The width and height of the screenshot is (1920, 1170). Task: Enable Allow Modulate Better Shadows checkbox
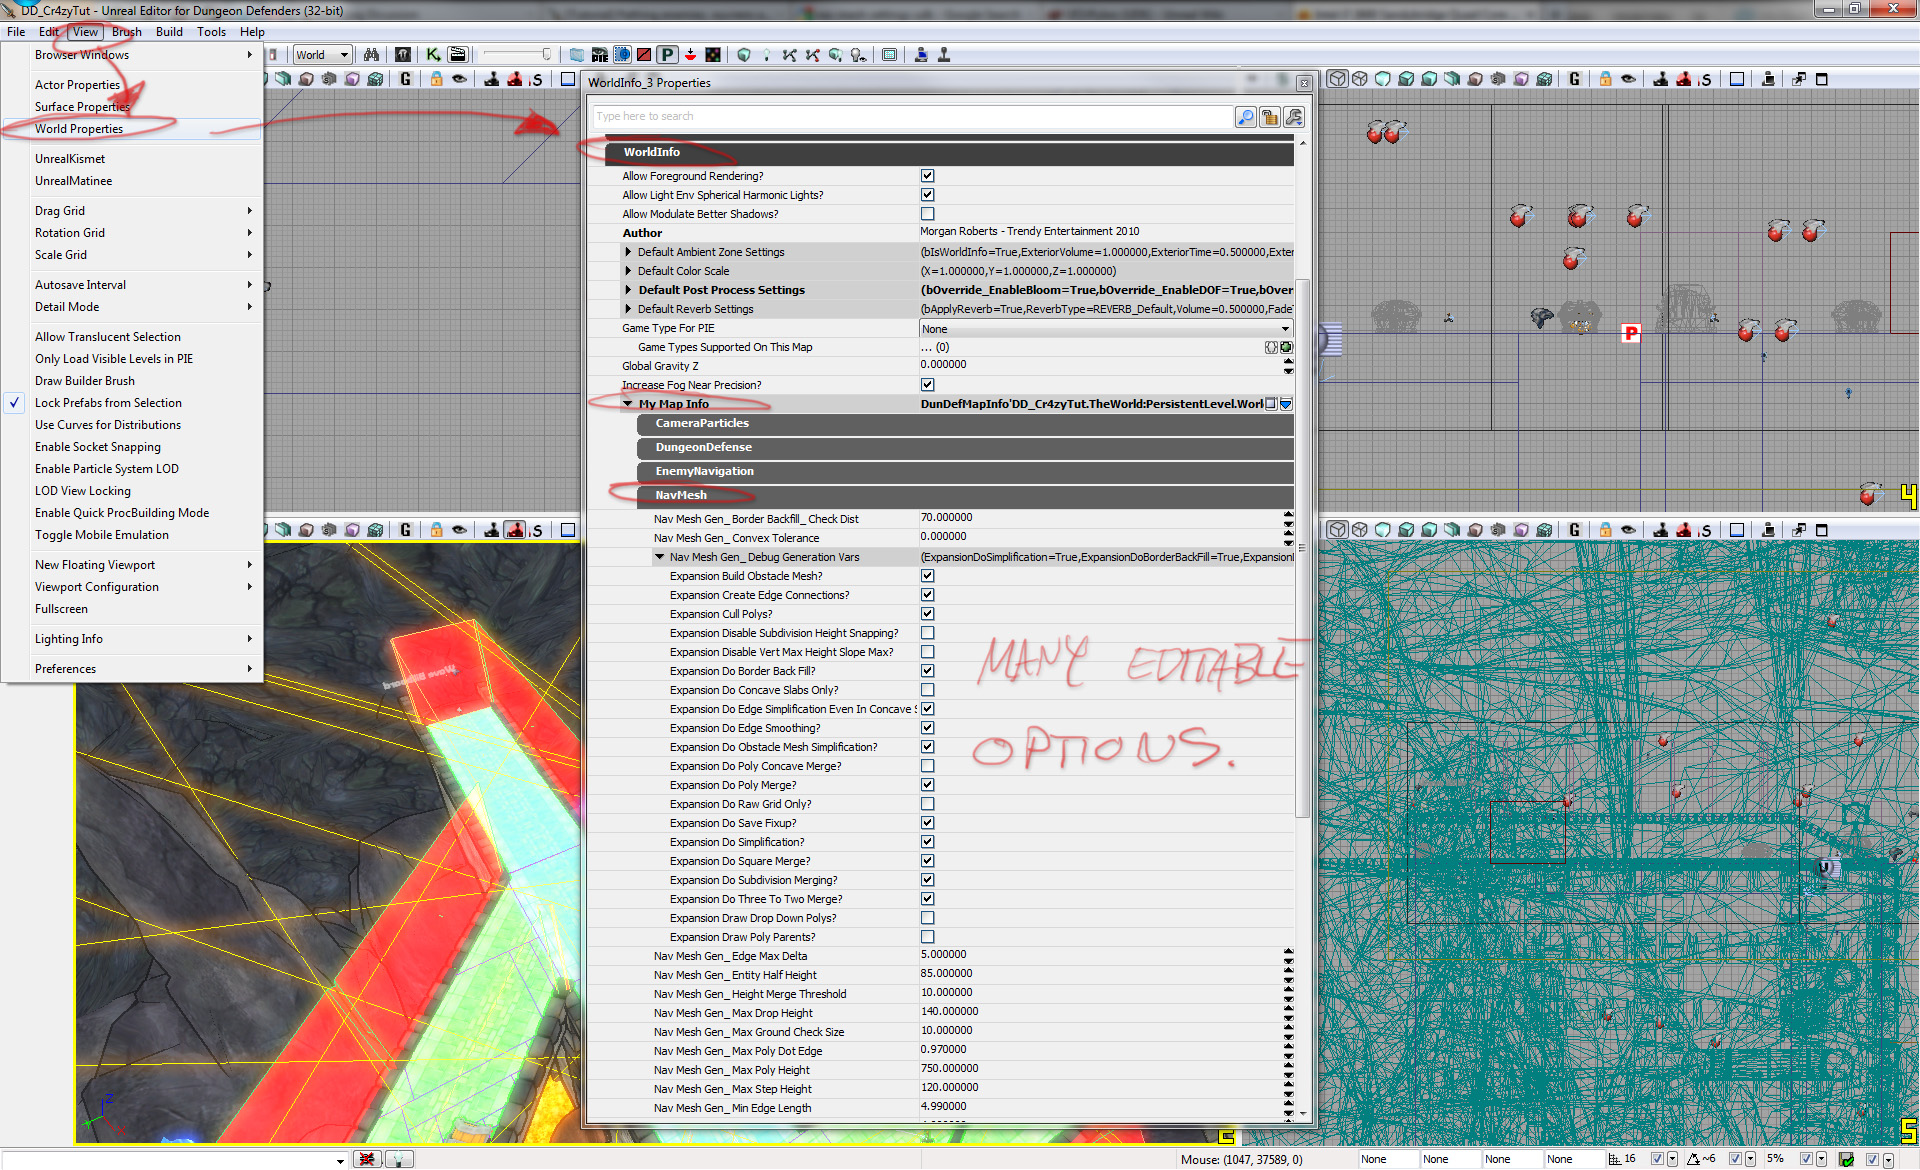pyautogui.click(x=927, y=214)
